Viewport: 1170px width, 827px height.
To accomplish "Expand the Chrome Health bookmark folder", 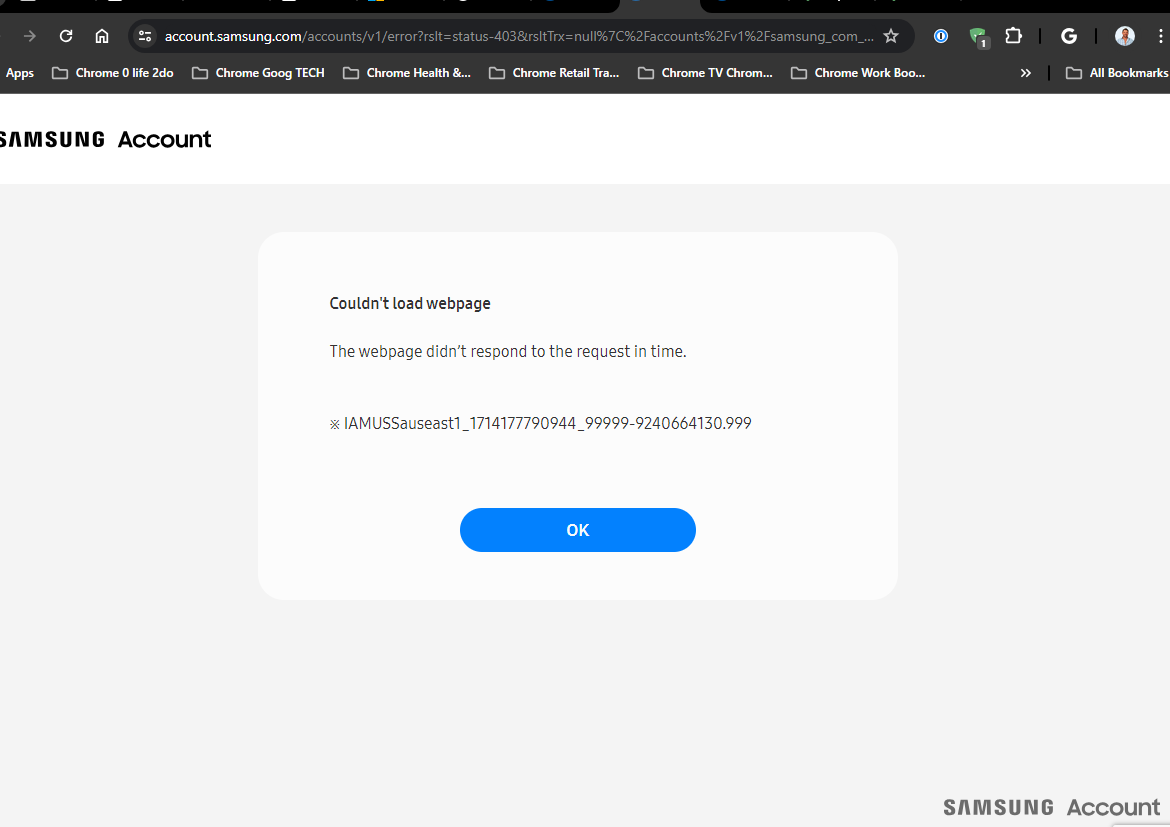I will tap(407, 73).
